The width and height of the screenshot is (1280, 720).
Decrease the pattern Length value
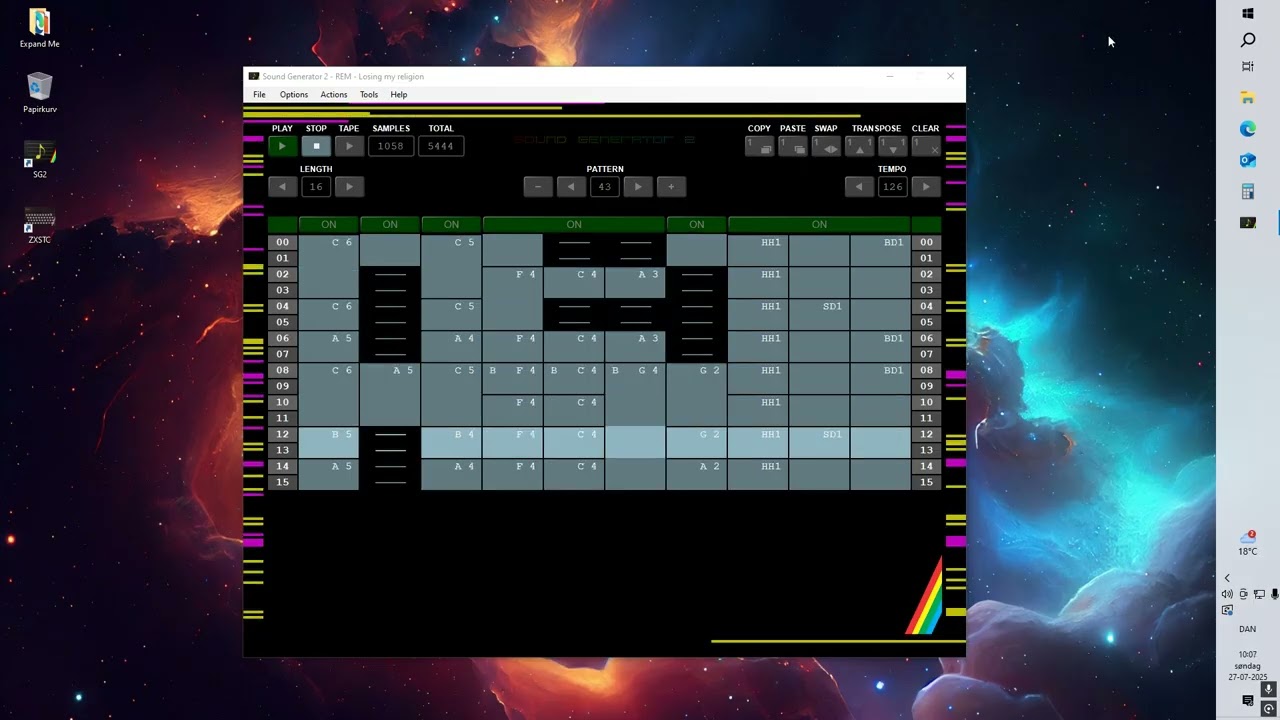[x=282, y=186]
